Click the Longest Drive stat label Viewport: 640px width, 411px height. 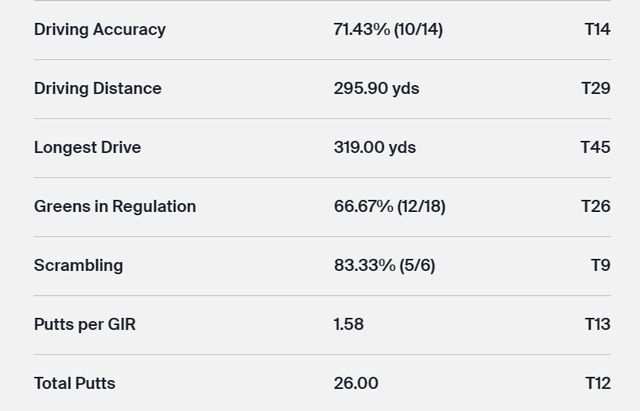(87, 147)
